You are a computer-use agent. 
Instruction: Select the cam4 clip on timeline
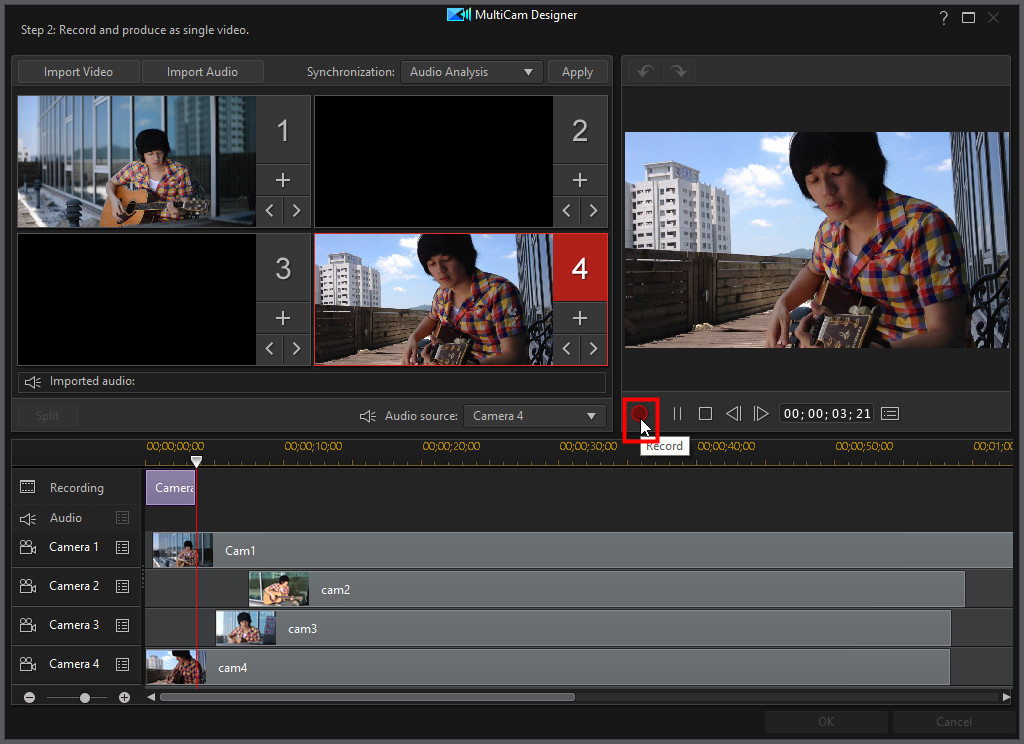(x=548, y=667)
